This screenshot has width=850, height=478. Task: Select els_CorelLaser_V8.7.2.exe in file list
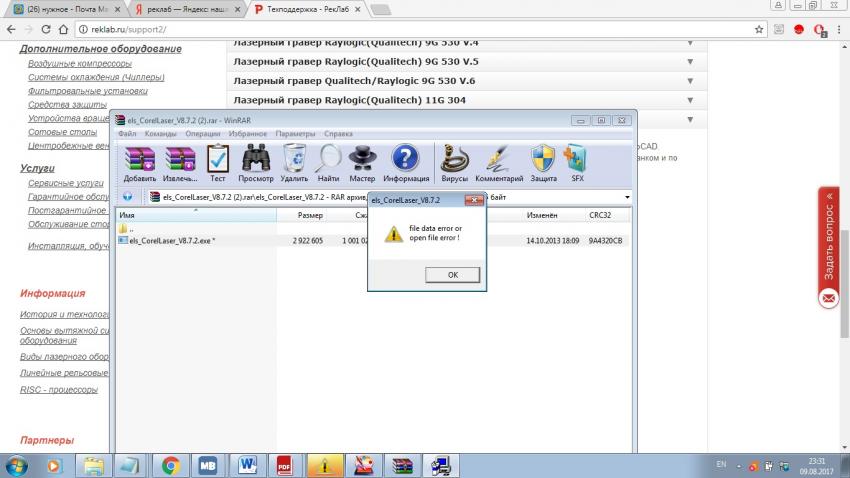166,241
